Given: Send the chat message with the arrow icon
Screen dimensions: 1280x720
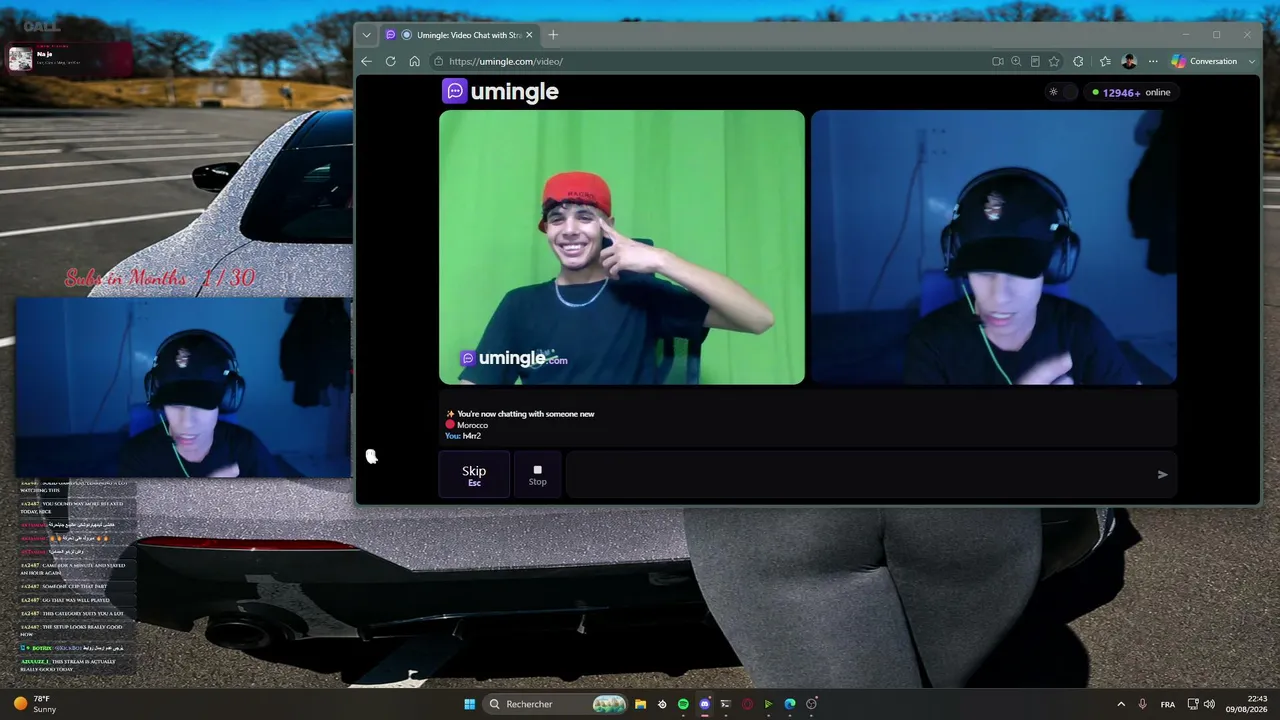Looking at the screenshot, I should (1162, 475).
